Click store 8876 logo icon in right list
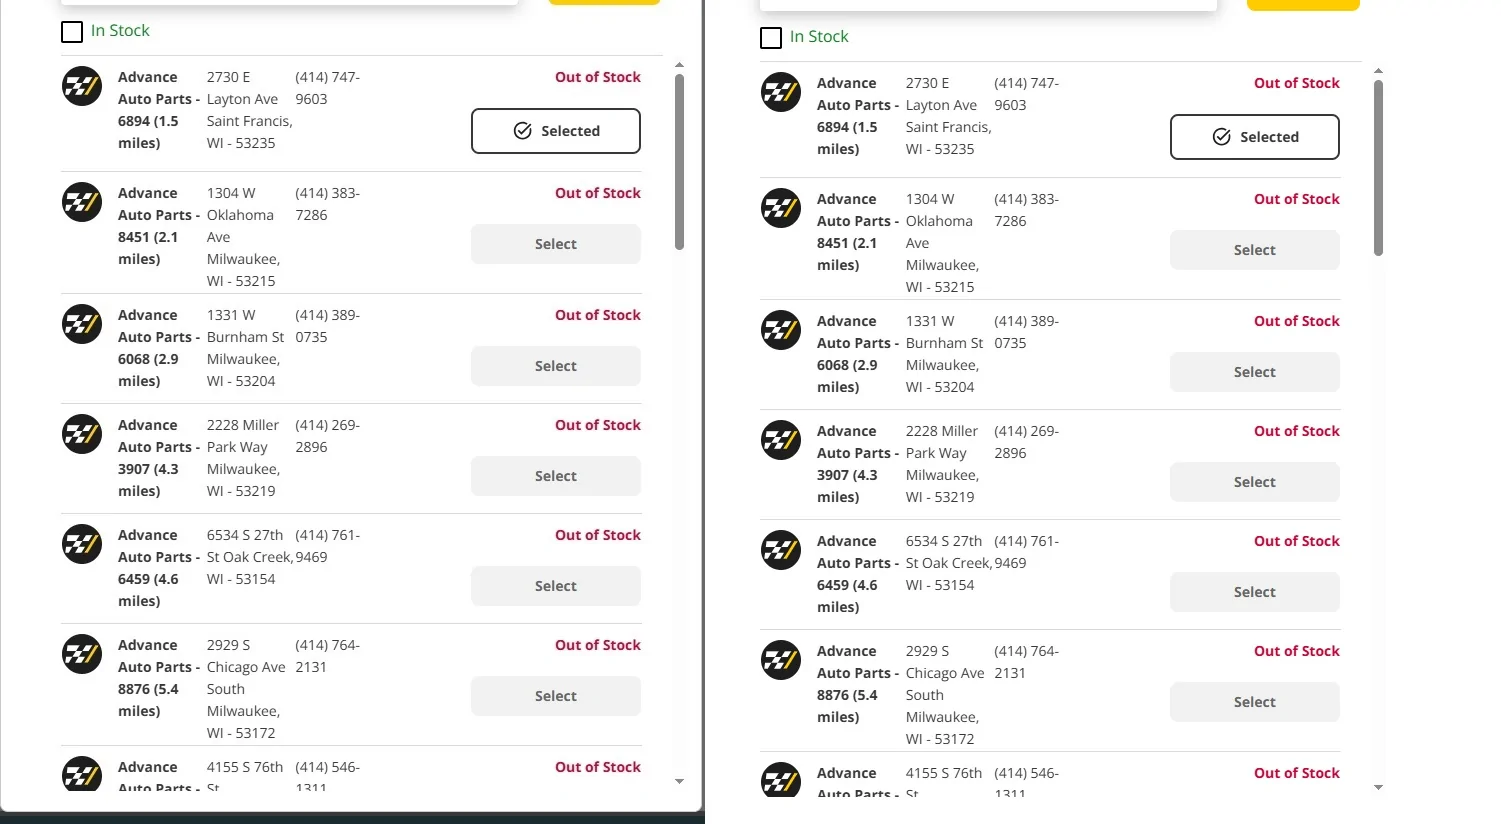The height and width of the screenshot is (824, 1501). pos(781,661)
